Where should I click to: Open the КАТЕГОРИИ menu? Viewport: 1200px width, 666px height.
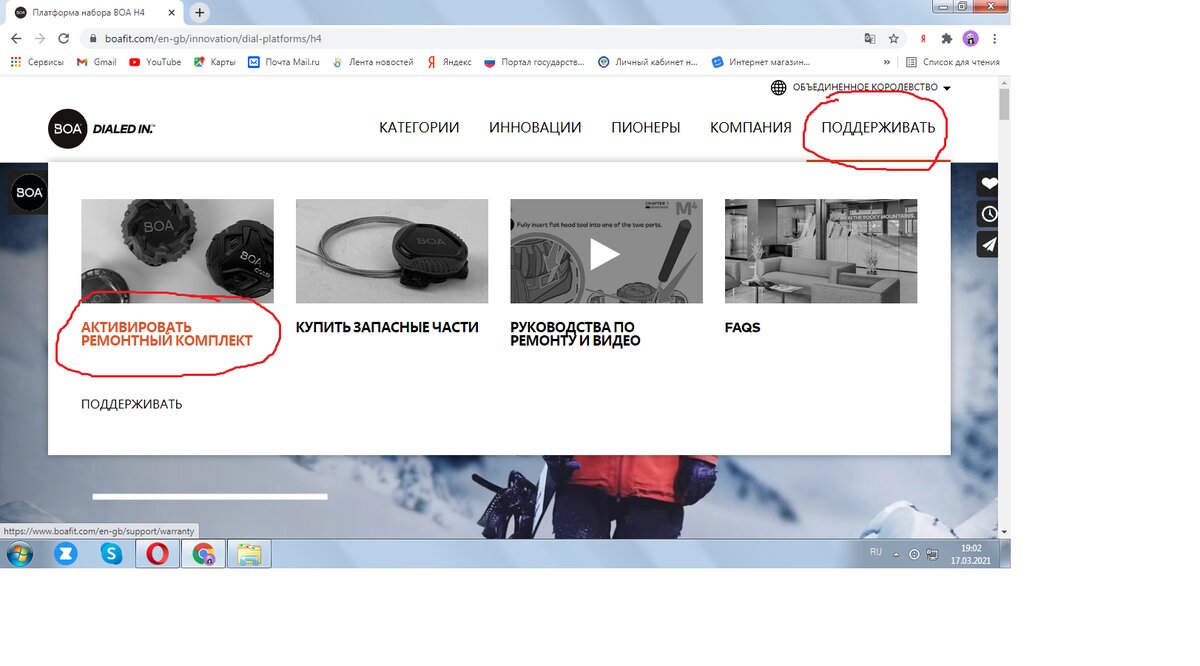(x=419, y=128)
